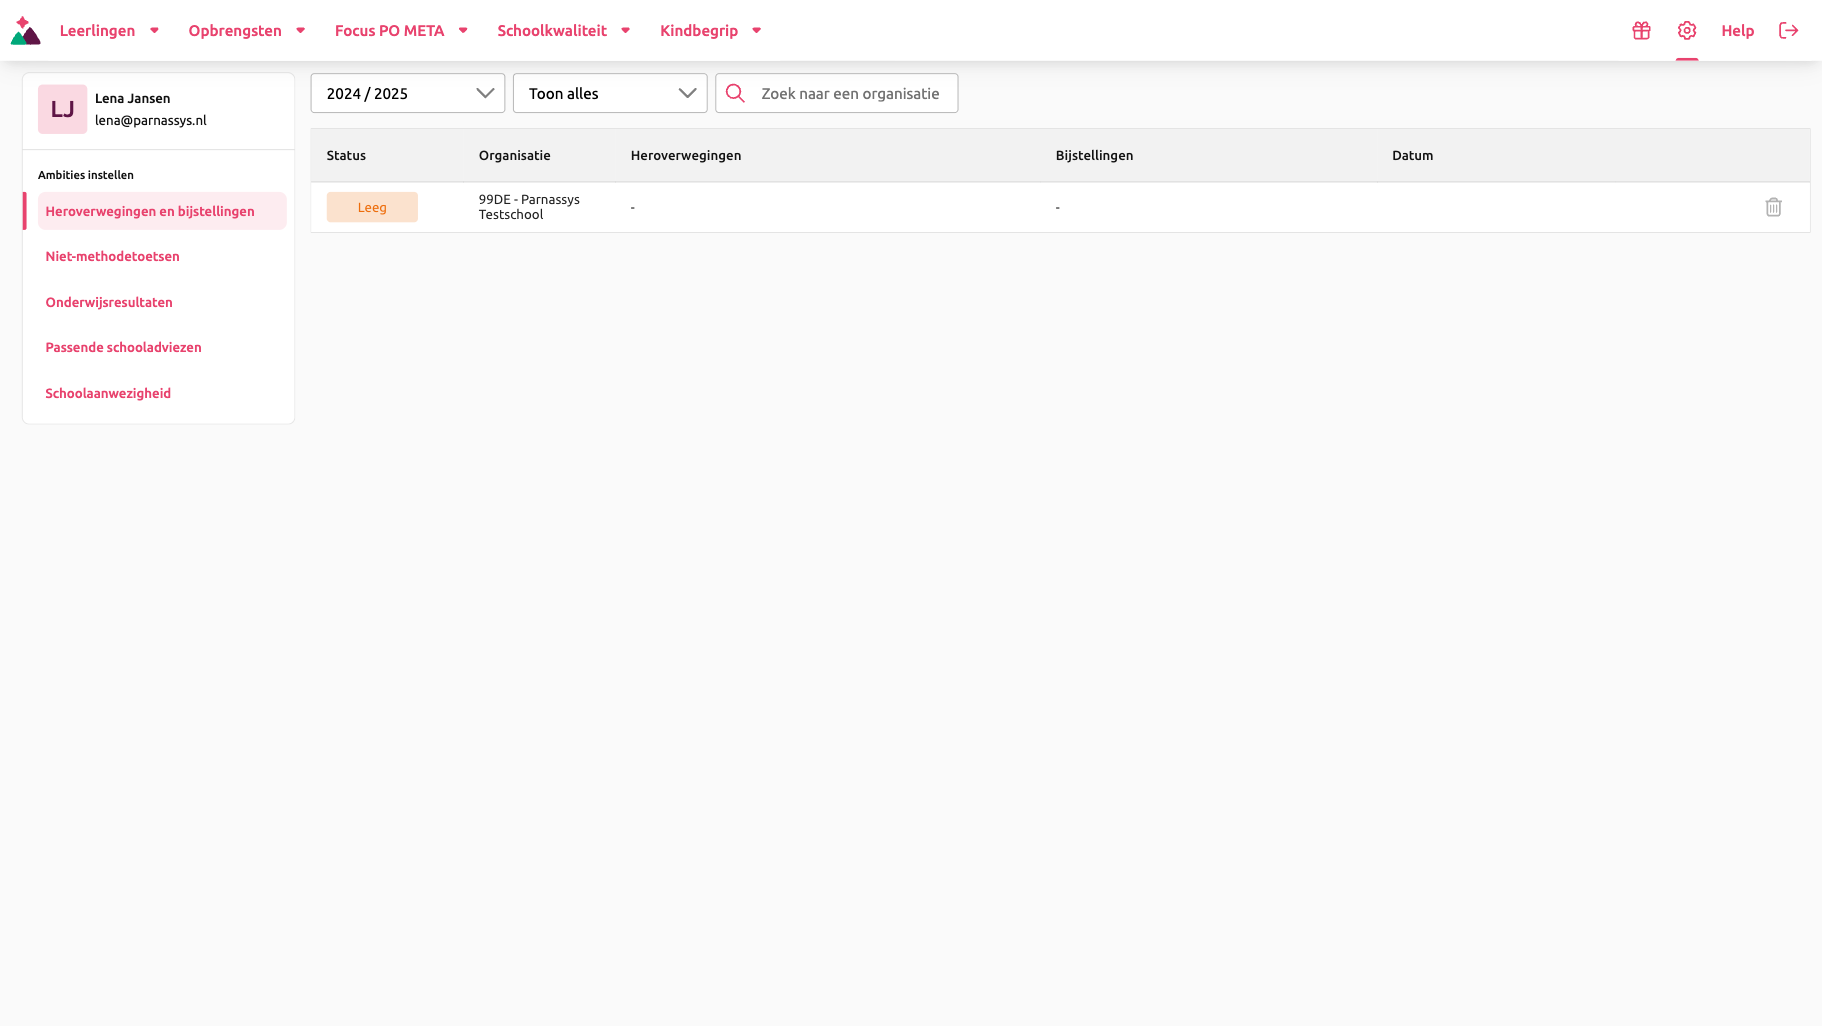This screenshot has width=1822, height=1026.
Task: Delete the 99DE Parnassys Testschool row
Action: pos(1773,207)
